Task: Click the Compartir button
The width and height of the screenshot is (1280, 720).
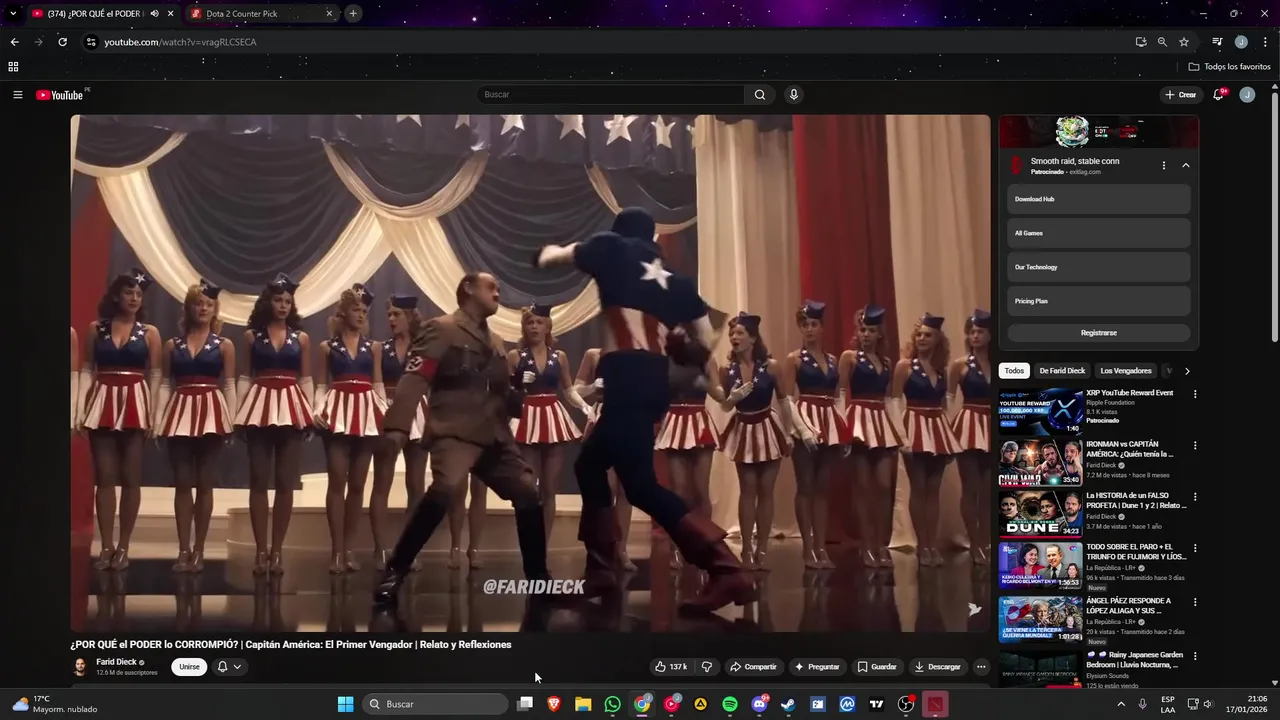Action: click(753, 667)
